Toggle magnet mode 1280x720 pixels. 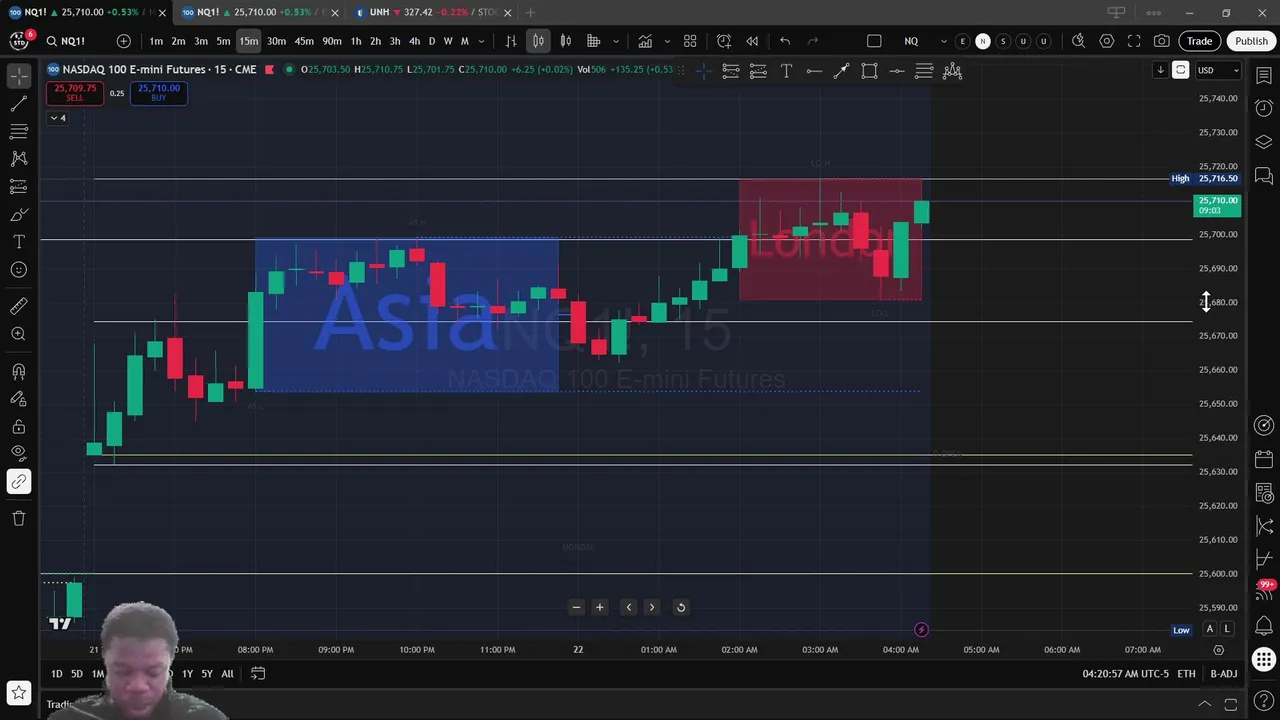[18, 372]
